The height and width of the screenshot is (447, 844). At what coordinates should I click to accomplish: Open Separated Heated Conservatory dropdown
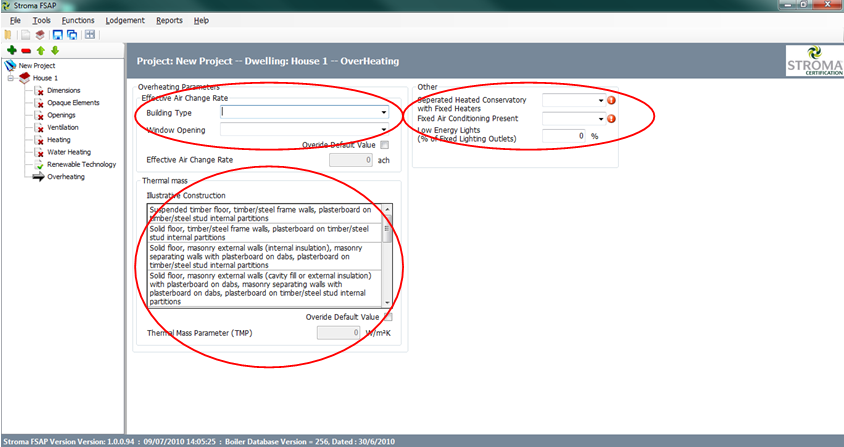[601, 100]
